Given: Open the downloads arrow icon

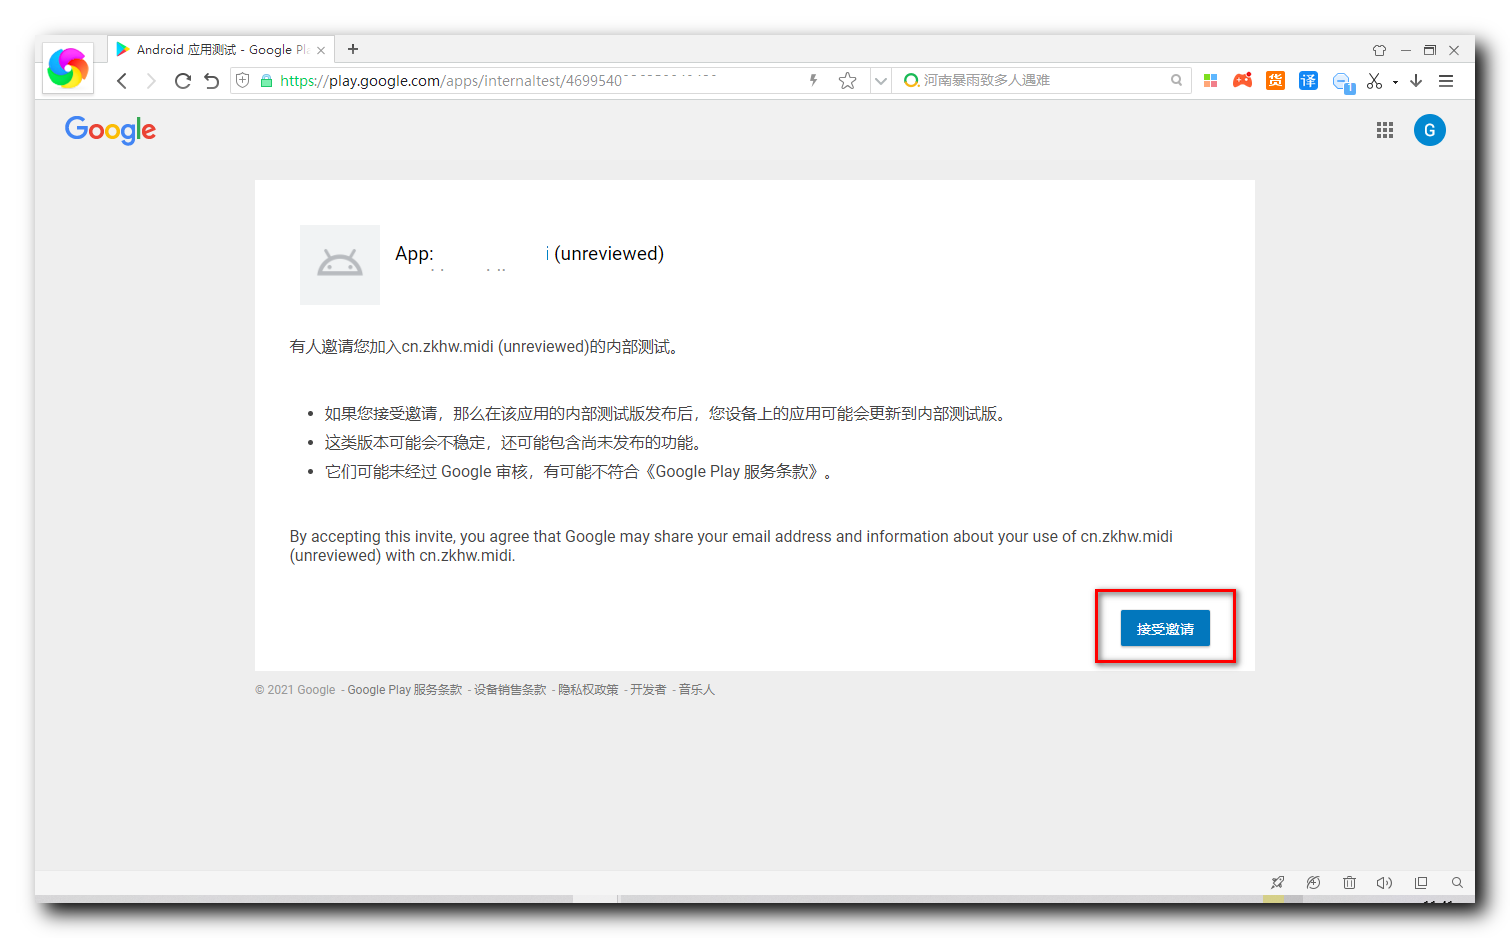Looking at the screenshot, I should pos(1416,81).
